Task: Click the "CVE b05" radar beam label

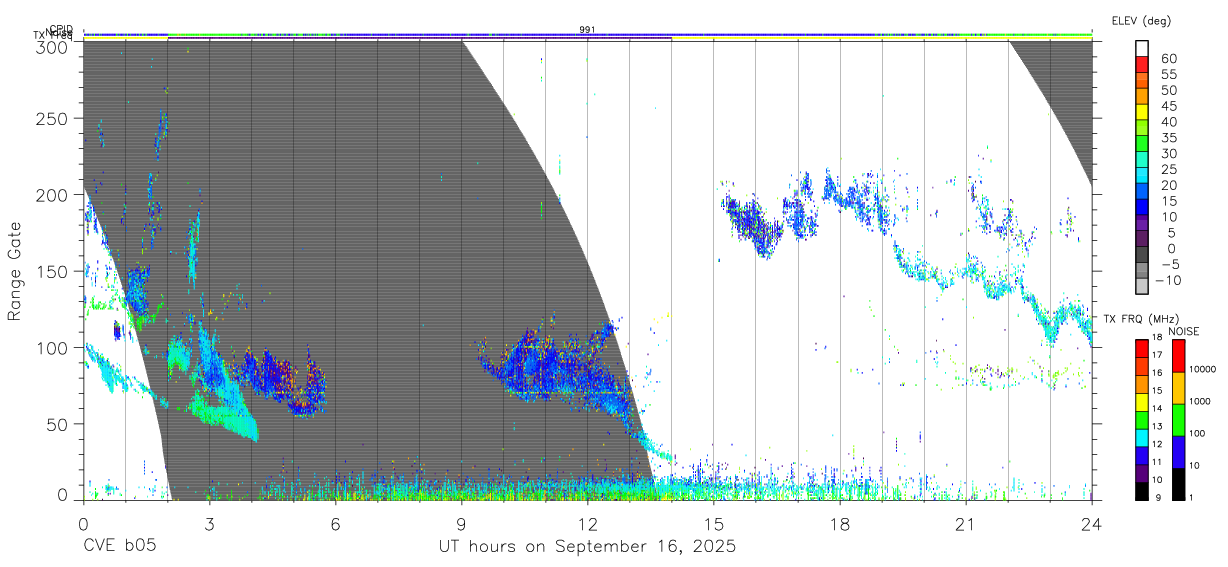Action: point(120,547)
